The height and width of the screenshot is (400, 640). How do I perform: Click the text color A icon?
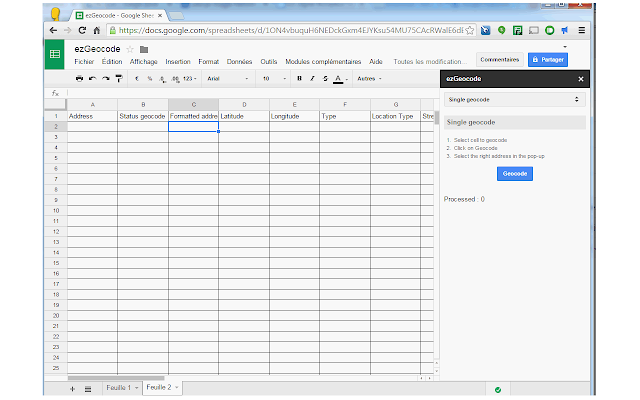pos(338,78)
